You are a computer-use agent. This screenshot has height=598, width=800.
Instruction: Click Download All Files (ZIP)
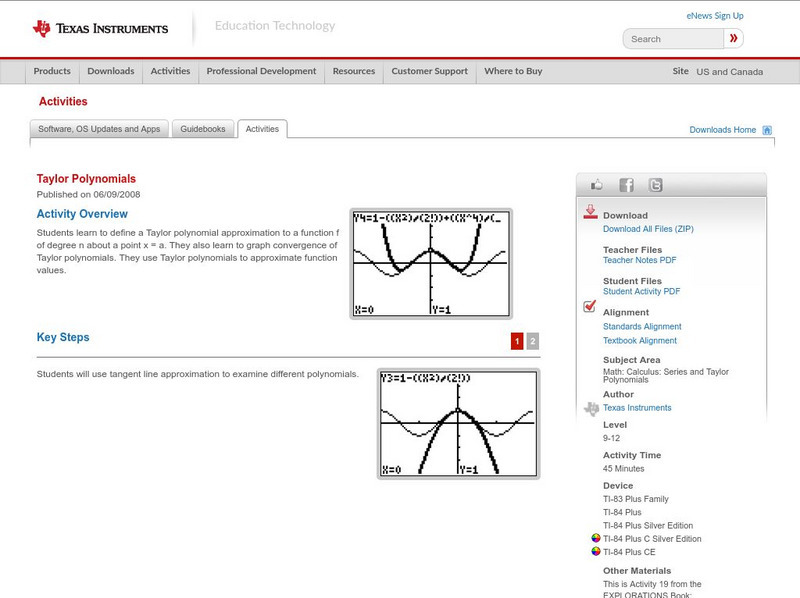[x=648, y=229]
